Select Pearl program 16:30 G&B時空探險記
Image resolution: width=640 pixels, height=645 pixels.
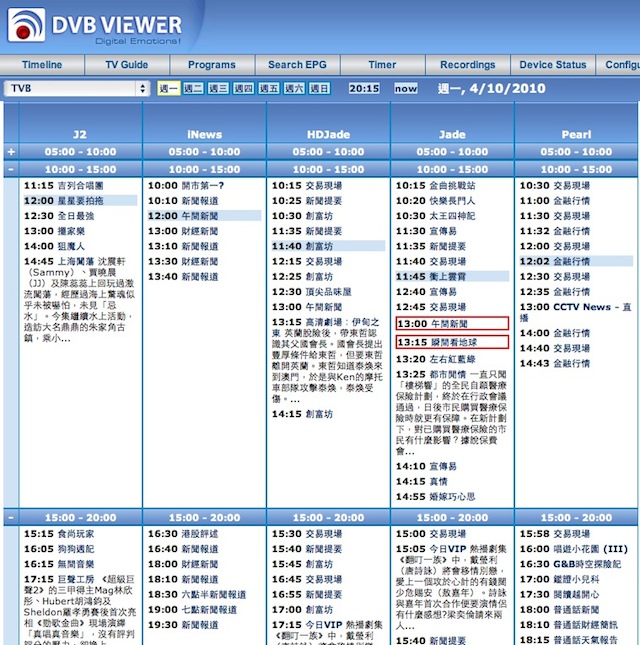pos(570,564)
